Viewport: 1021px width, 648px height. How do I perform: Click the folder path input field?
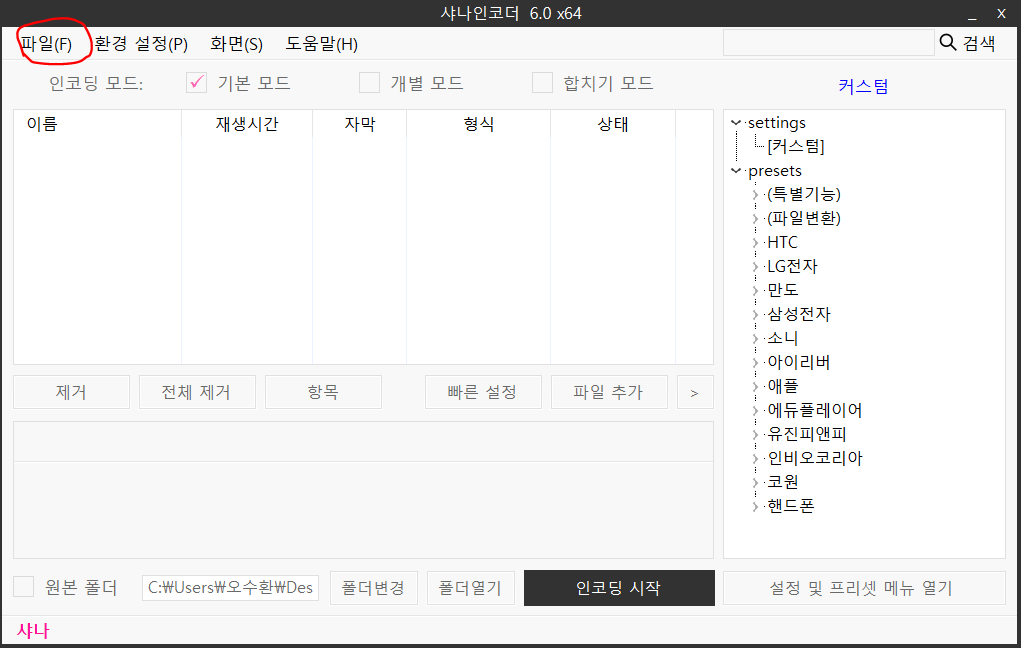point(229,587)
